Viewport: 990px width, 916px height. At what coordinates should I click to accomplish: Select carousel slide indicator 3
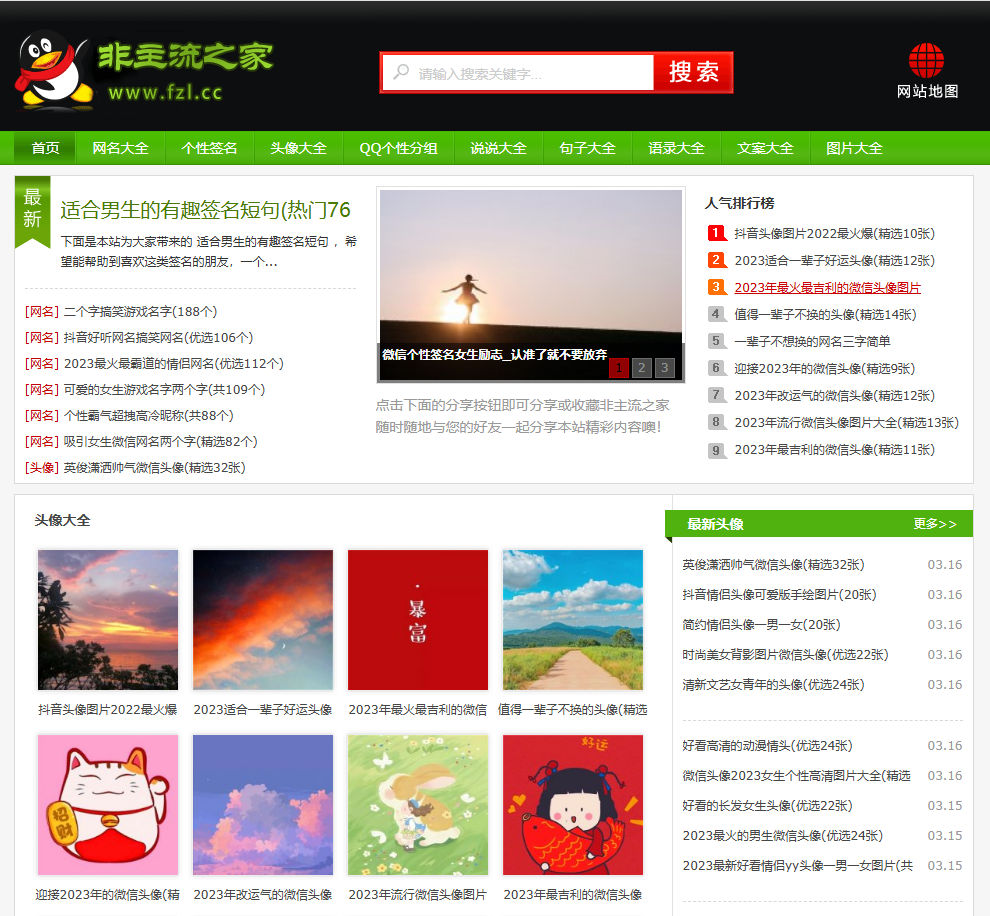click(663, 368)
